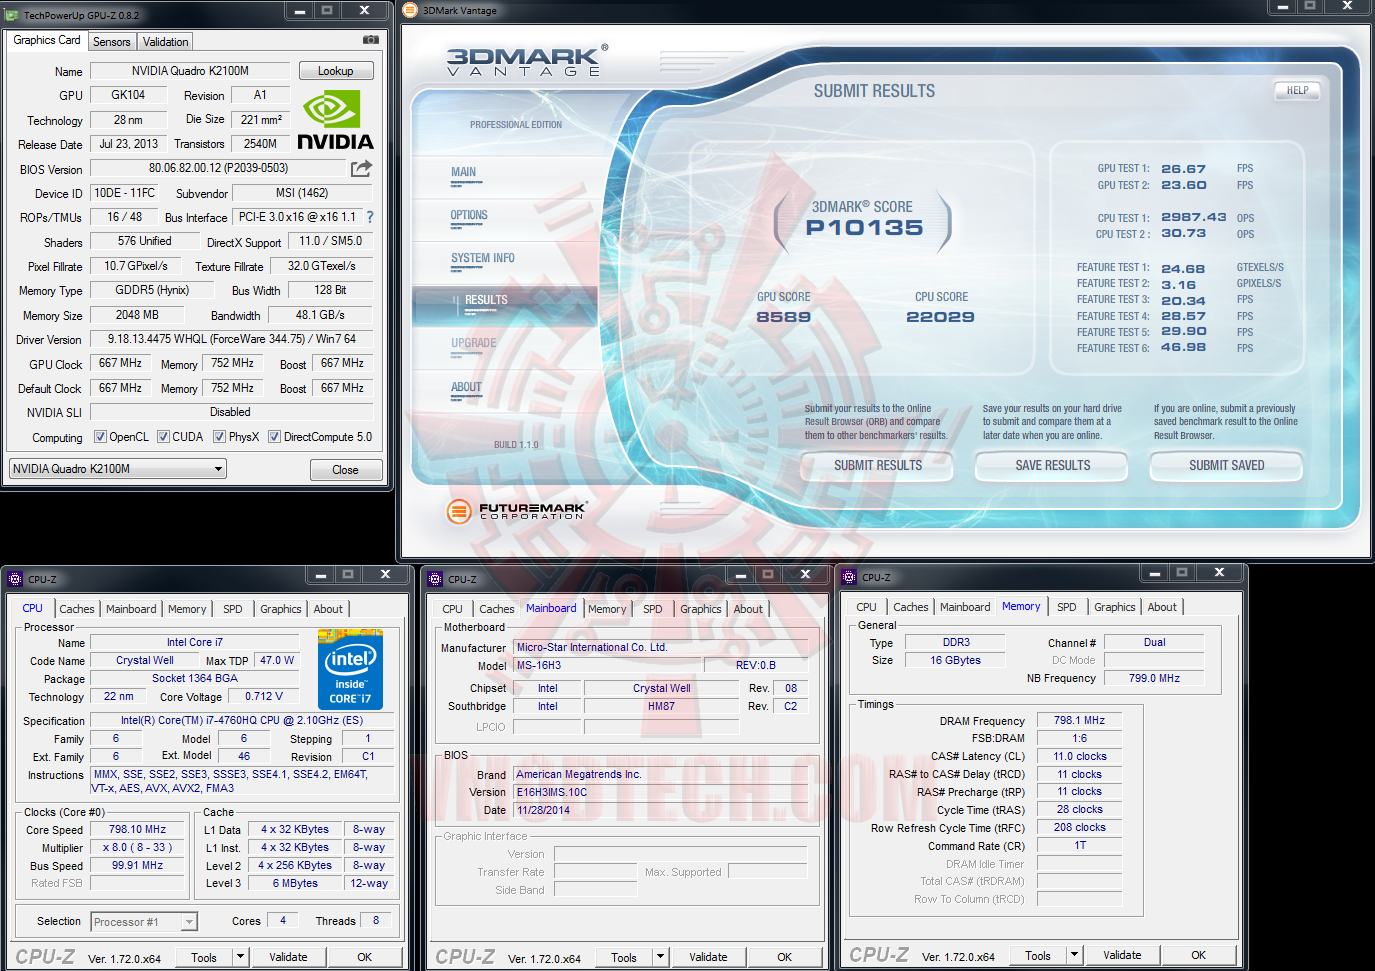Screen dimensions: 1375x971
Task: Click the SUBMIT SAVED button
Action: point(1226,465)
